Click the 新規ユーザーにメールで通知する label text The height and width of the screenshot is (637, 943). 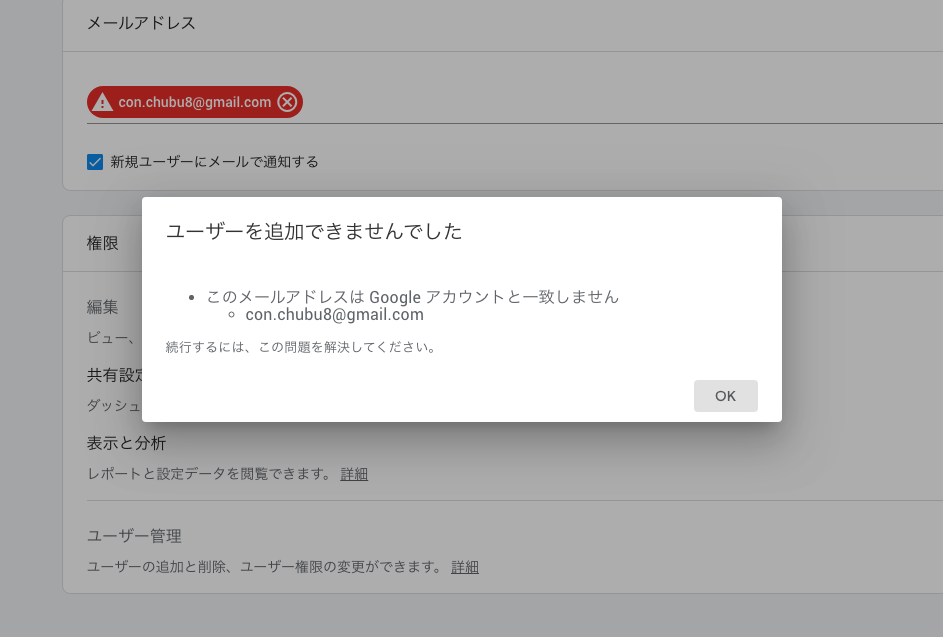pos(214,162)
